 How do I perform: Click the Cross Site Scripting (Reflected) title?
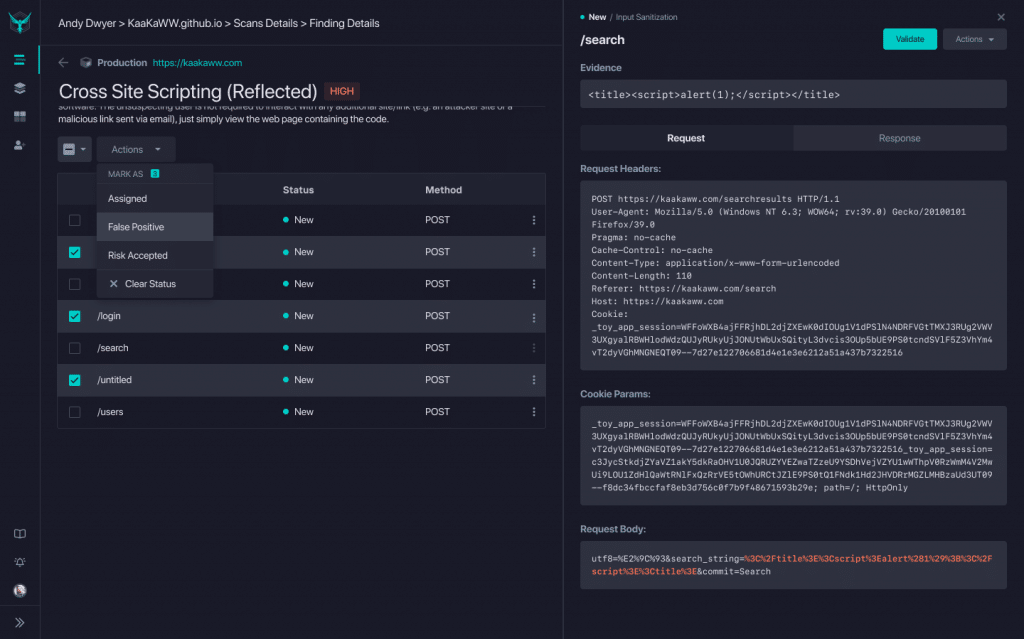pos(188,91)
